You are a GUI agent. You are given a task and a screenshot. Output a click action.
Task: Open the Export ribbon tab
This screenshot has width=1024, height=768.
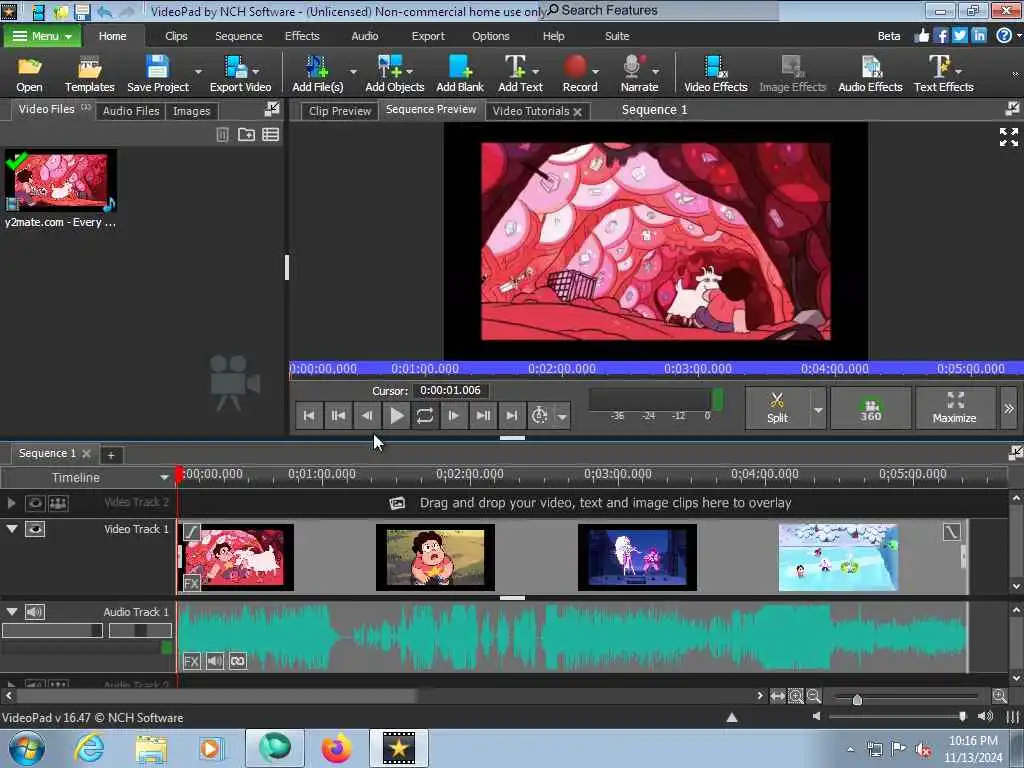pos(428,36)
